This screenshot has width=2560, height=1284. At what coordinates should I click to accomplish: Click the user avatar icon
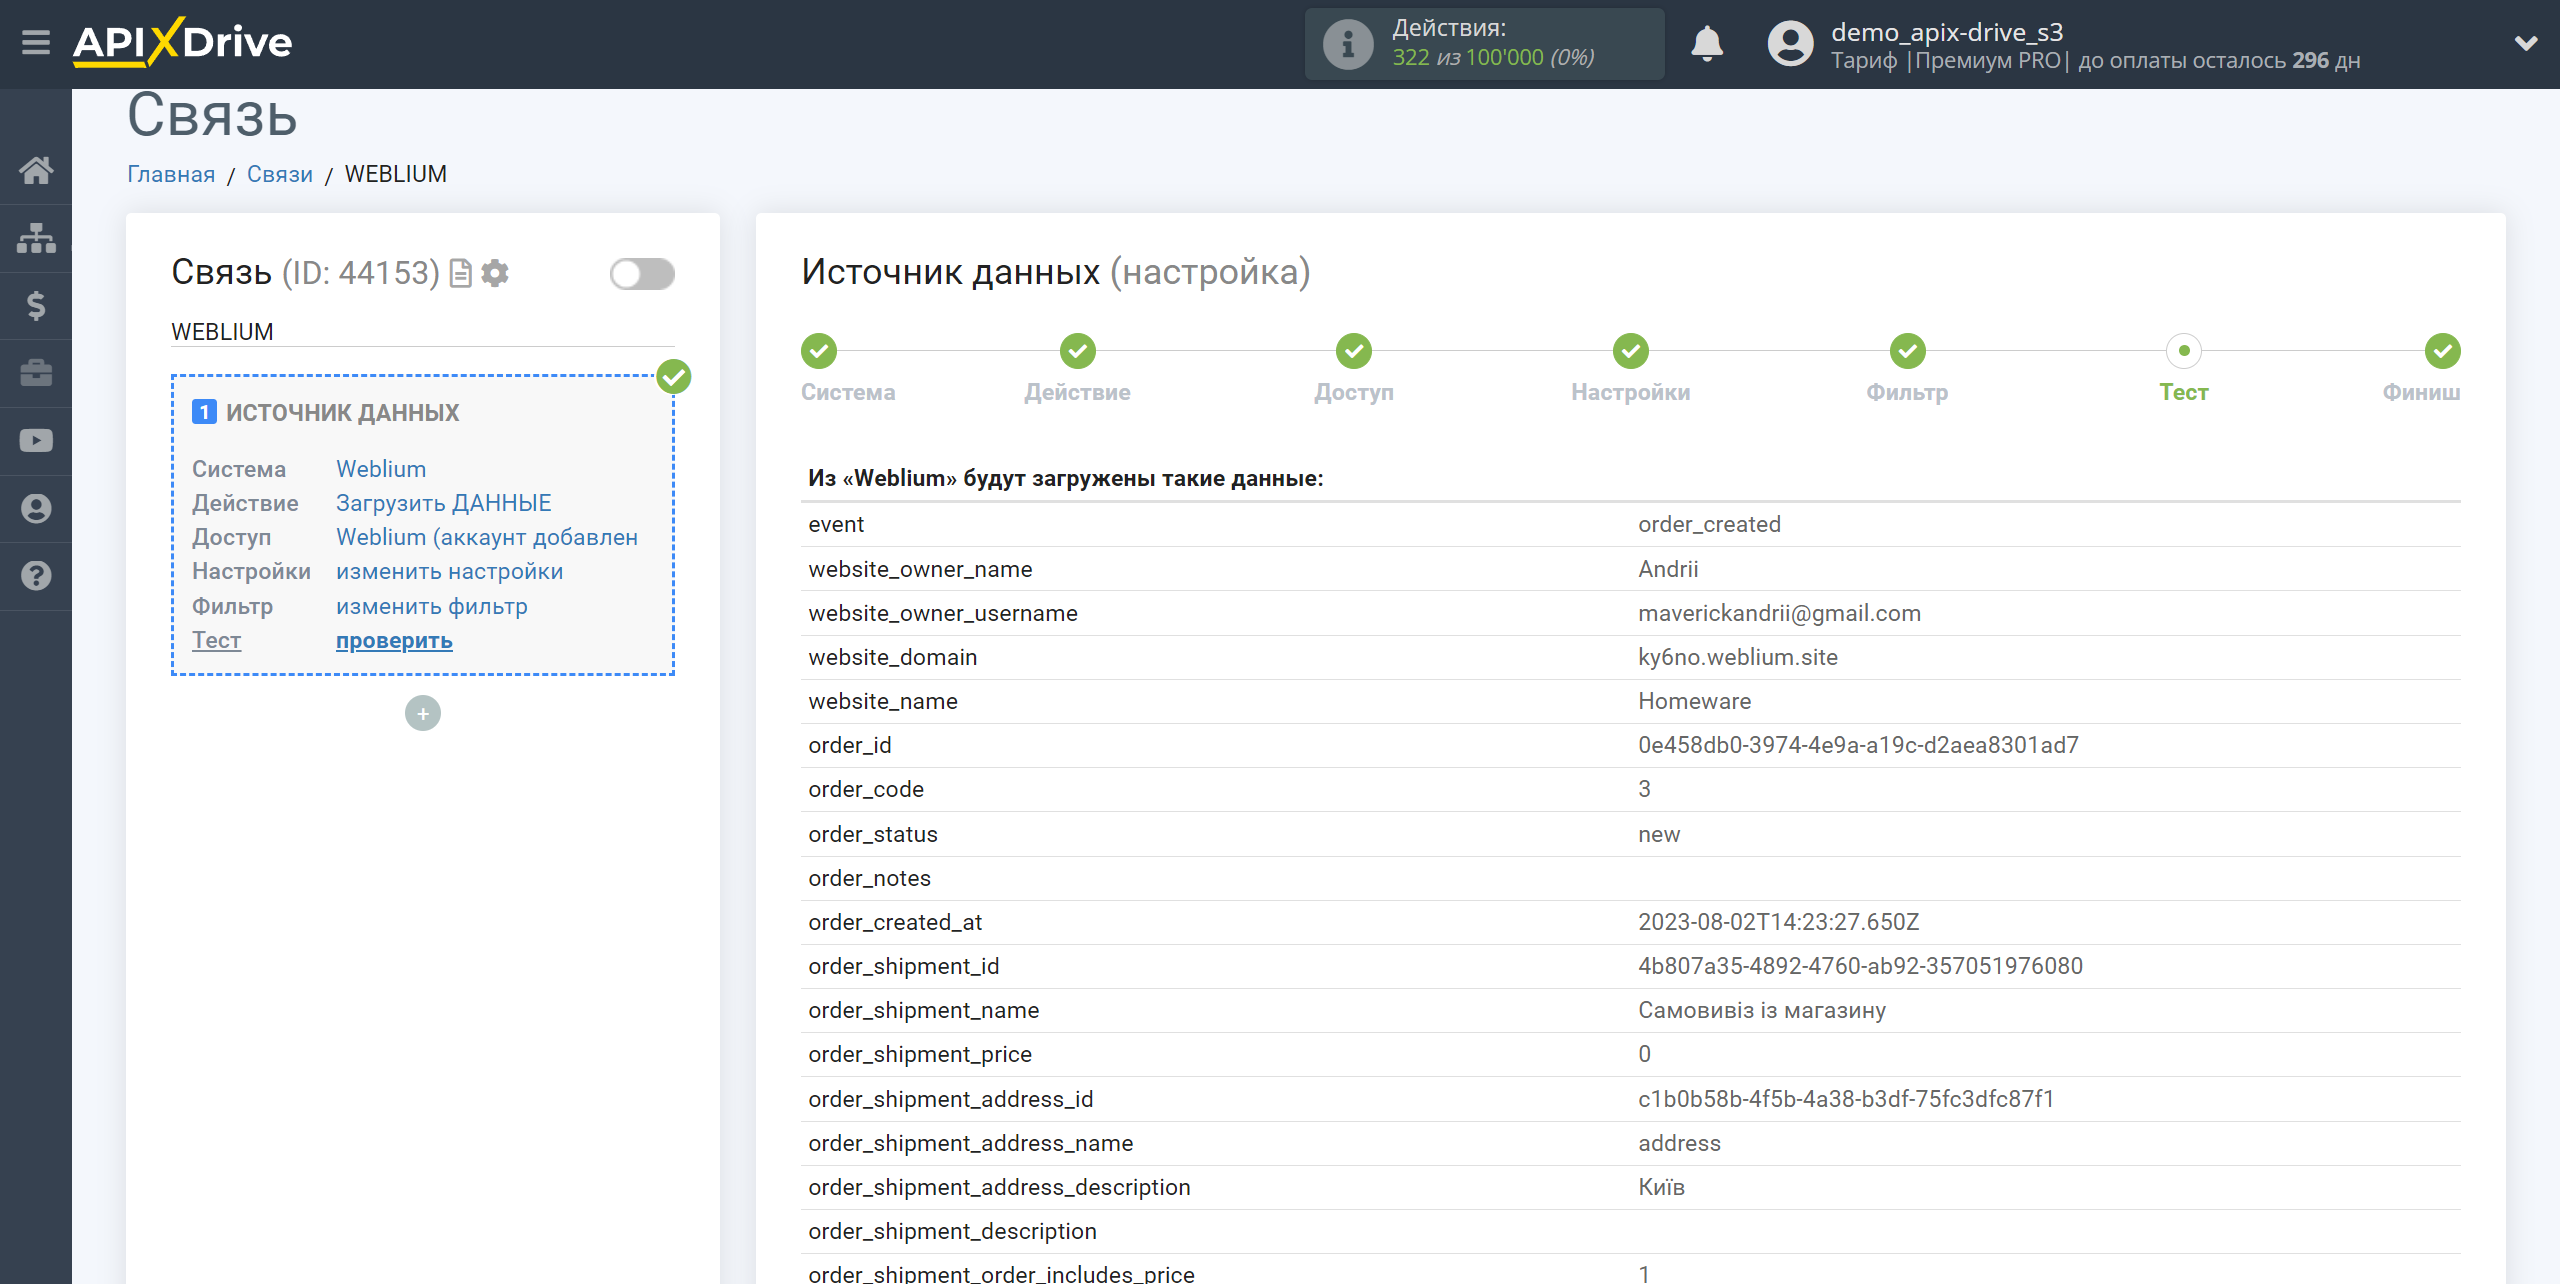(1789, 44)
